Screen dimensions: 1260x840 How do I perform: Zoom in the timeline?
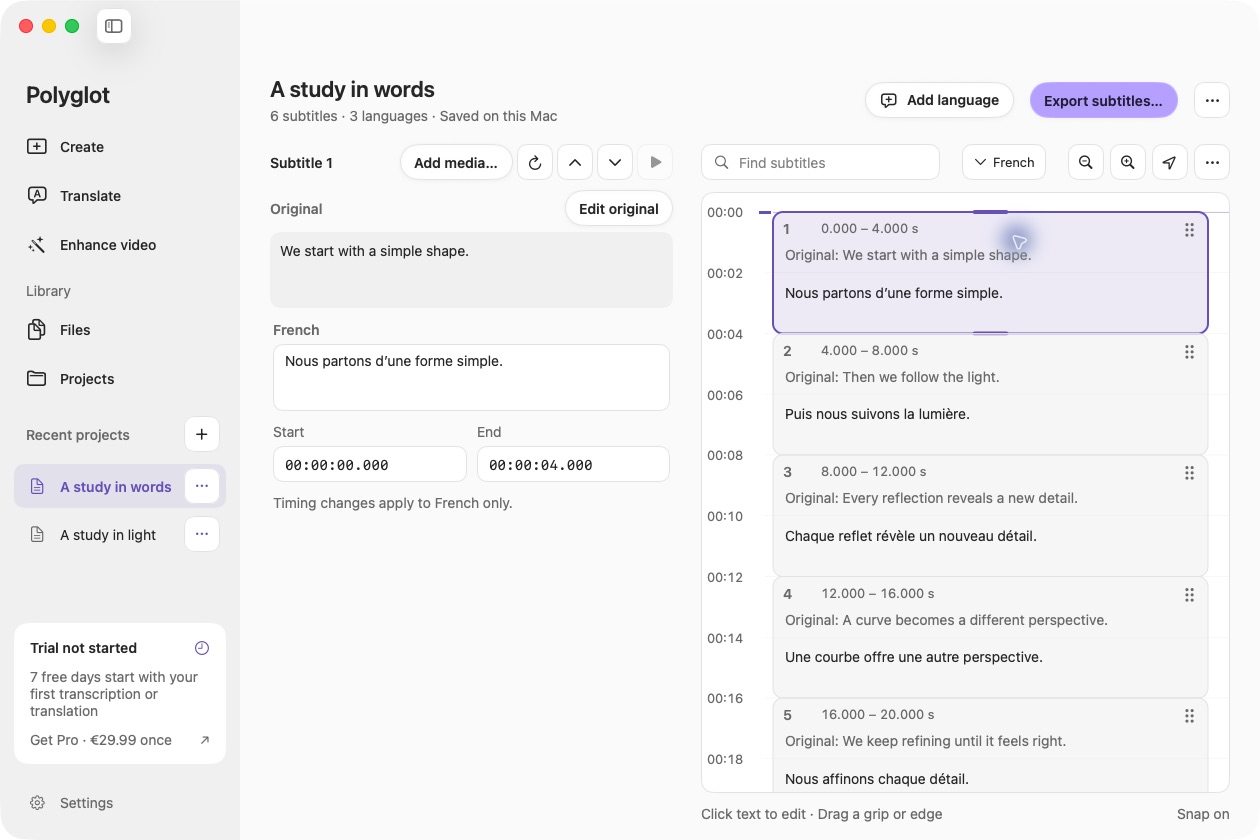coord(1128,162)
